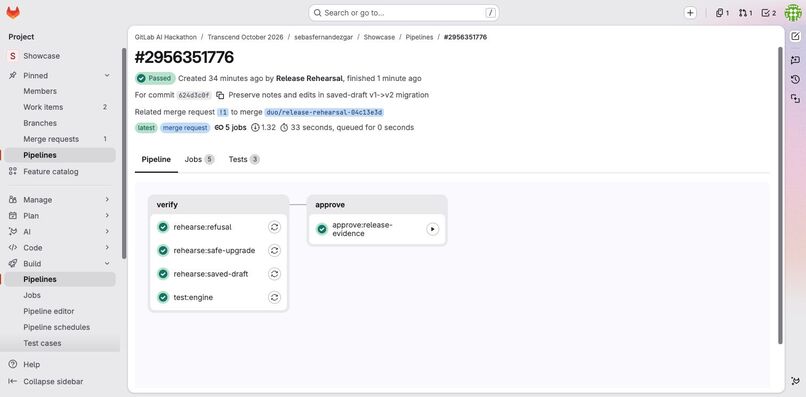Open related merge request !1 link
The width and height of the screenshot is (806, 397).
point(223,112)
